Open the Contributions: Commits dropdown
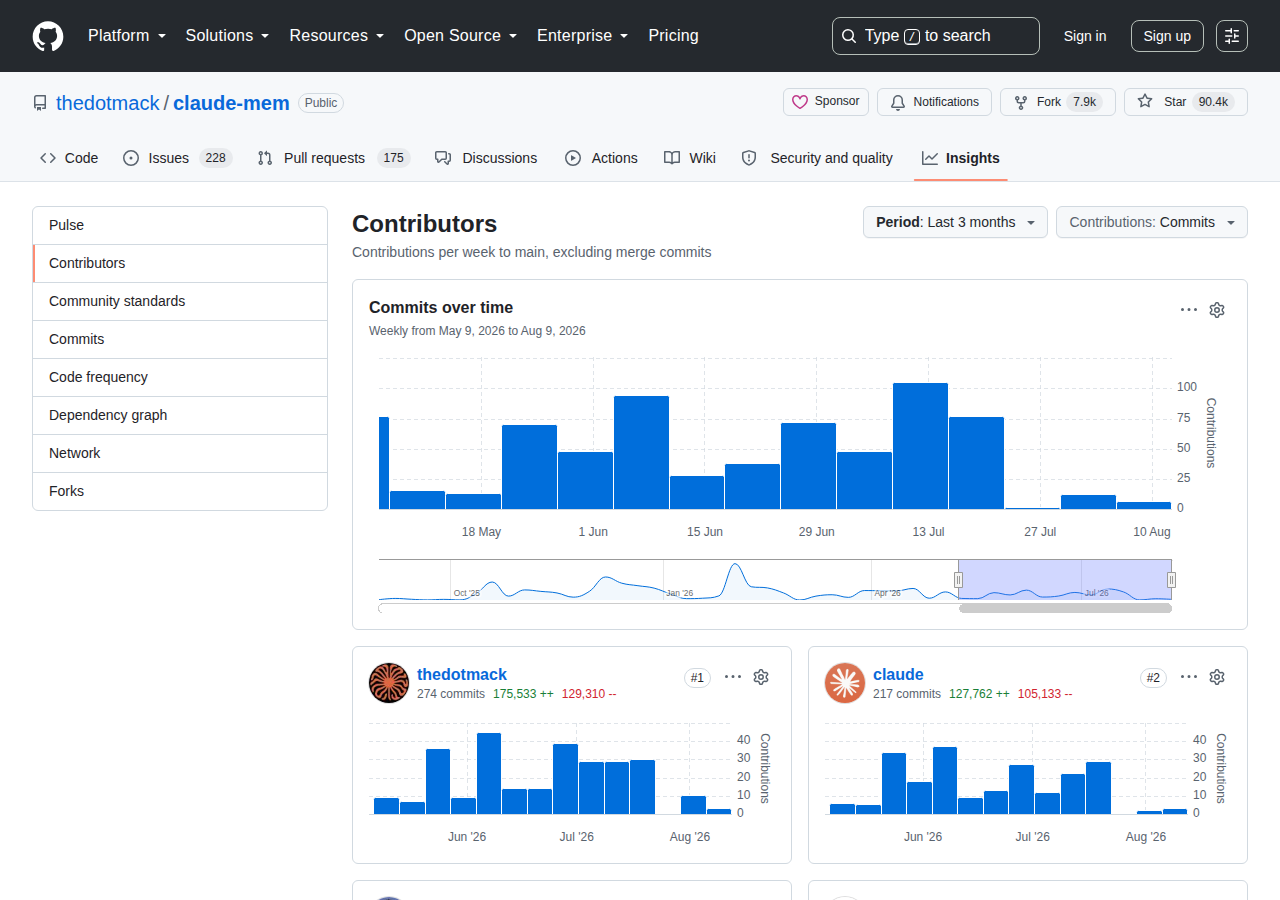Viewport: 1280px width, 900px height. [1152, 222]
